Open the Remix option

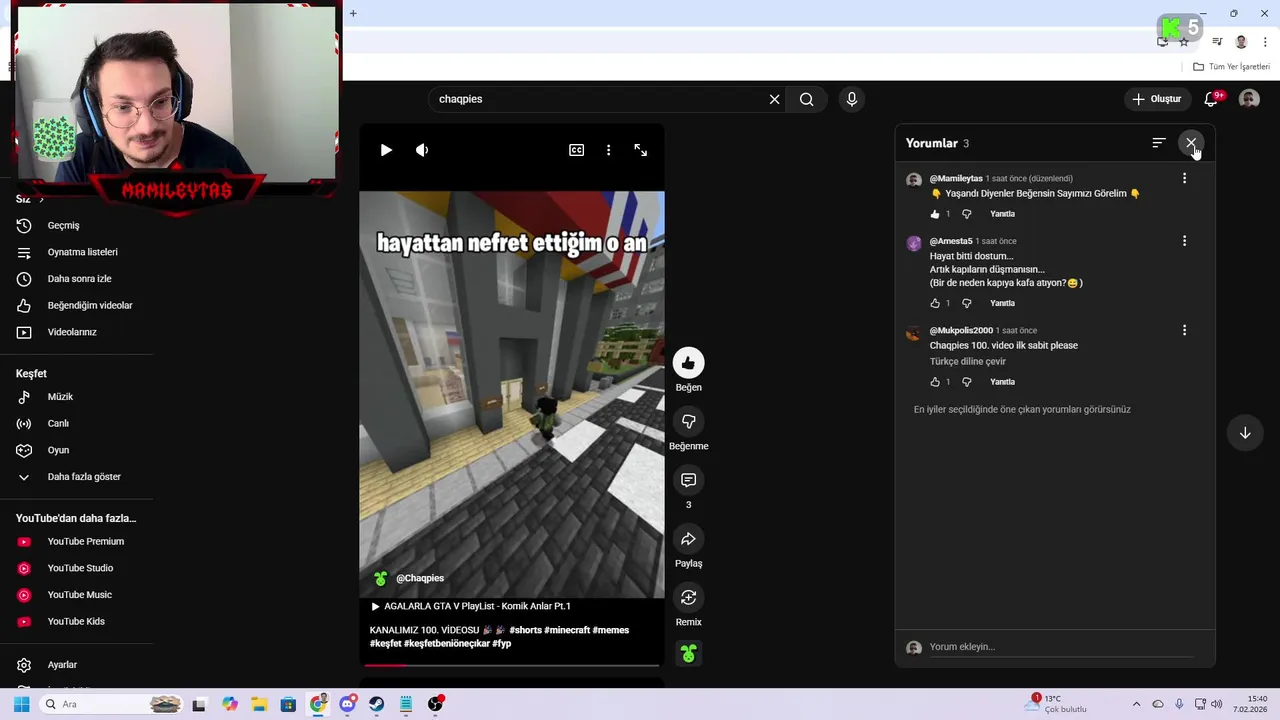click(688, 598)
